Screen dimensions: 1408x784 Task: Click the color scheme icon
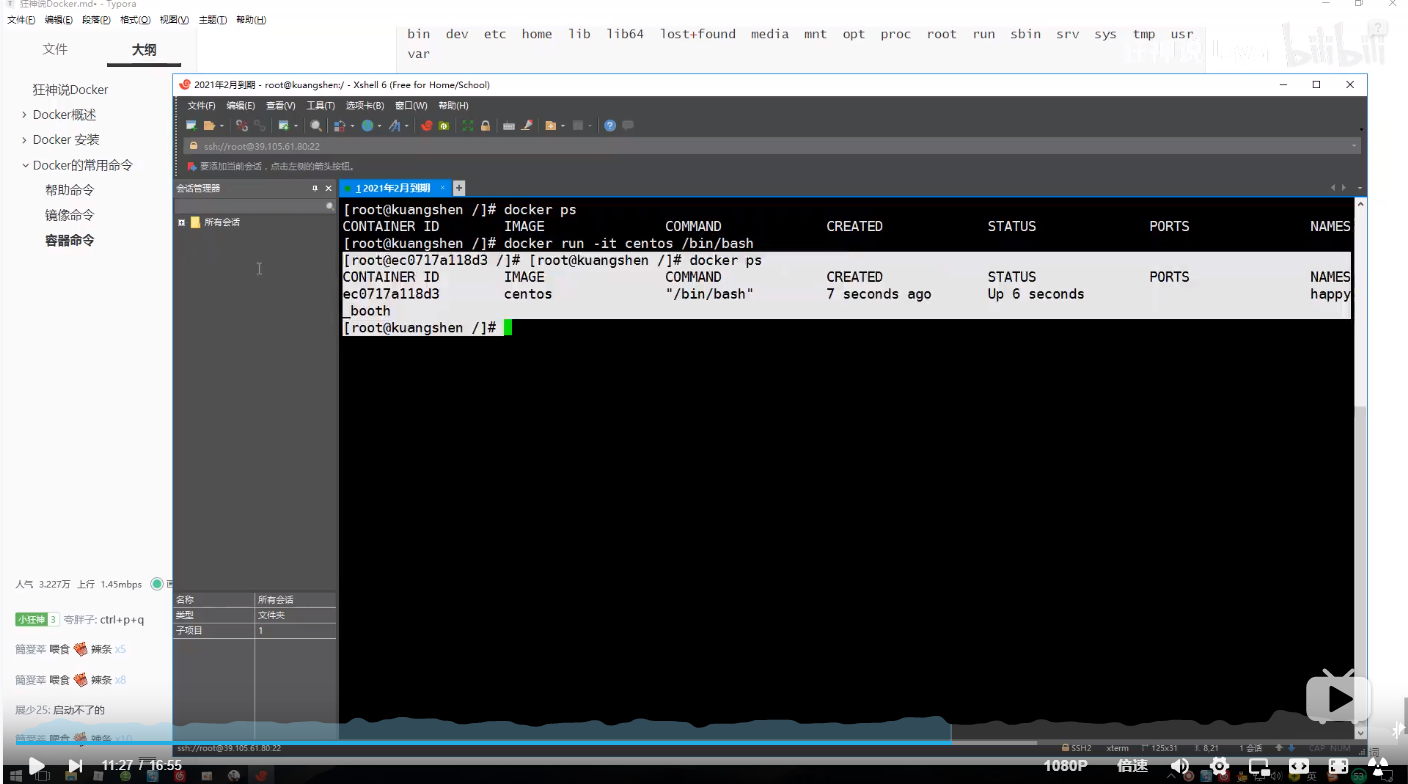coord(340,126)
